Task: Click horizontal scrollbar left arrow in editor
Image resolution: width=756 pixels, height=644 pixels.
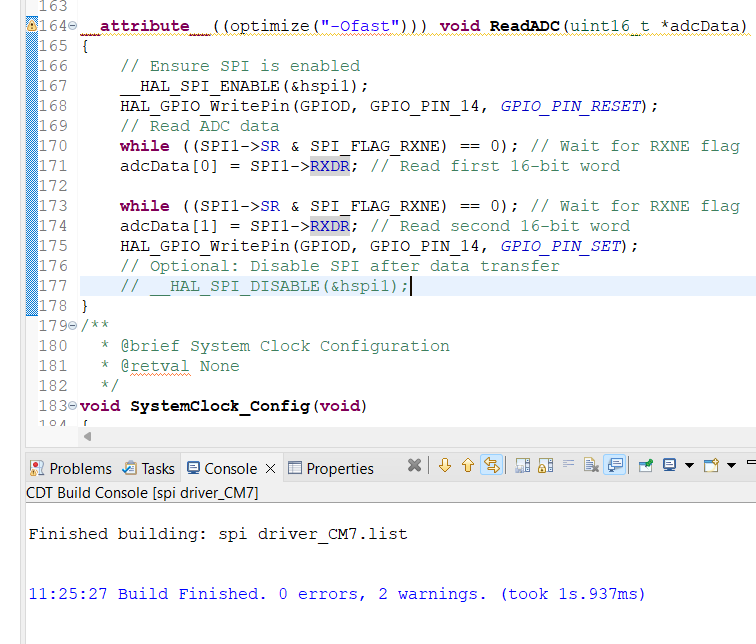Action: tap(87, 437)
